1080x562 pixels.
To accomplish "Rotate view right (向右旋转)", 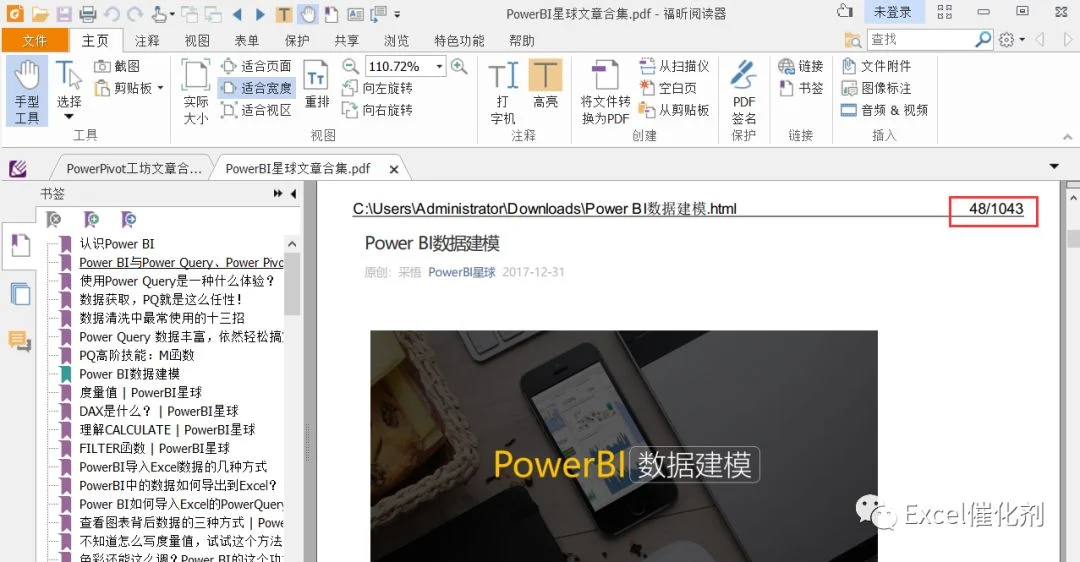I will point(378,110).
